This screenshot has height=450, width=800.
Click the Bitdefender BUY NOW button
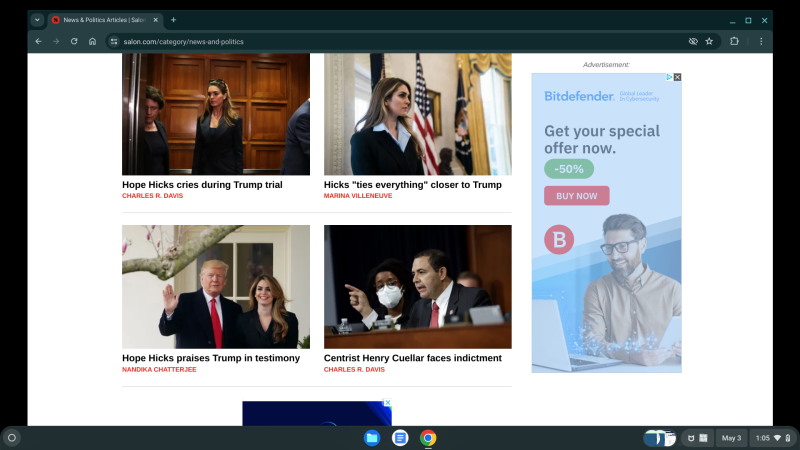click(576, 196)
